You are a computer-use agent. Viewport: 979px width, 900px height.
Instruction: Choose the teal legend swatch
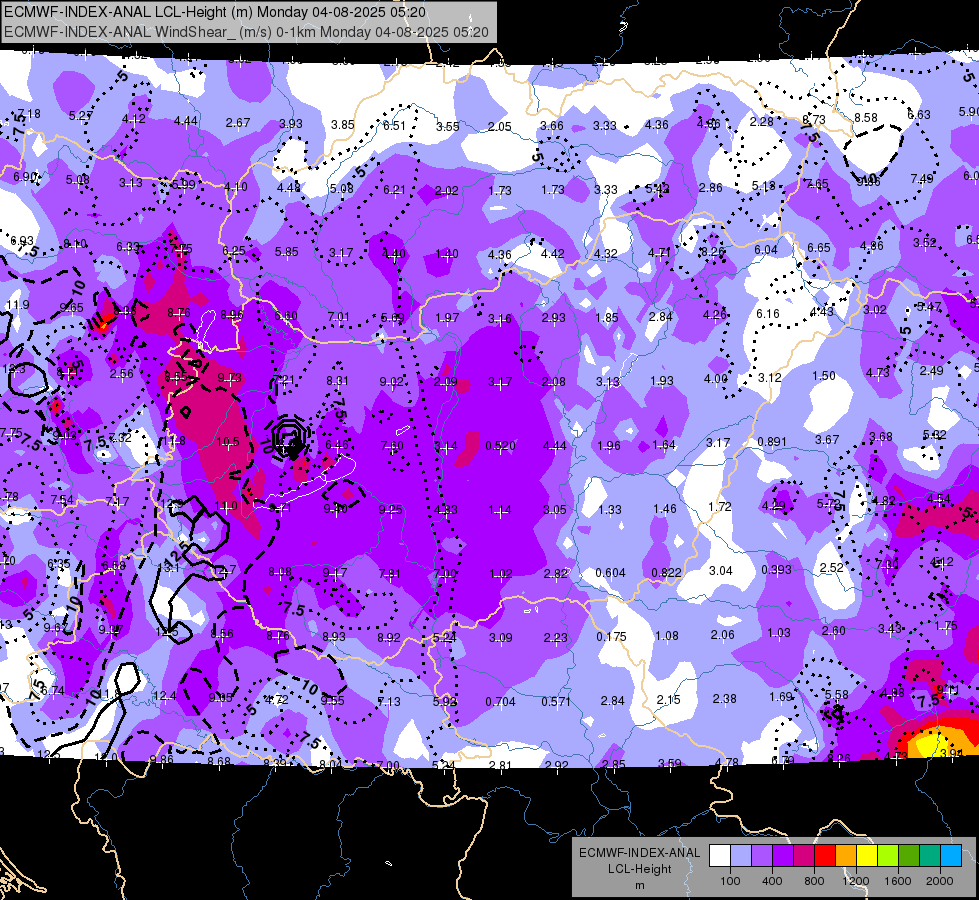[x=930, y=855]
